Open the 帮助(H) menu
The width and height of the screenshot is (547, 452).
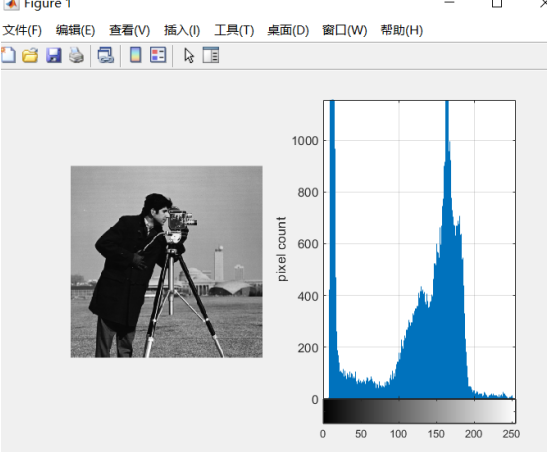[x=402, y=30]
